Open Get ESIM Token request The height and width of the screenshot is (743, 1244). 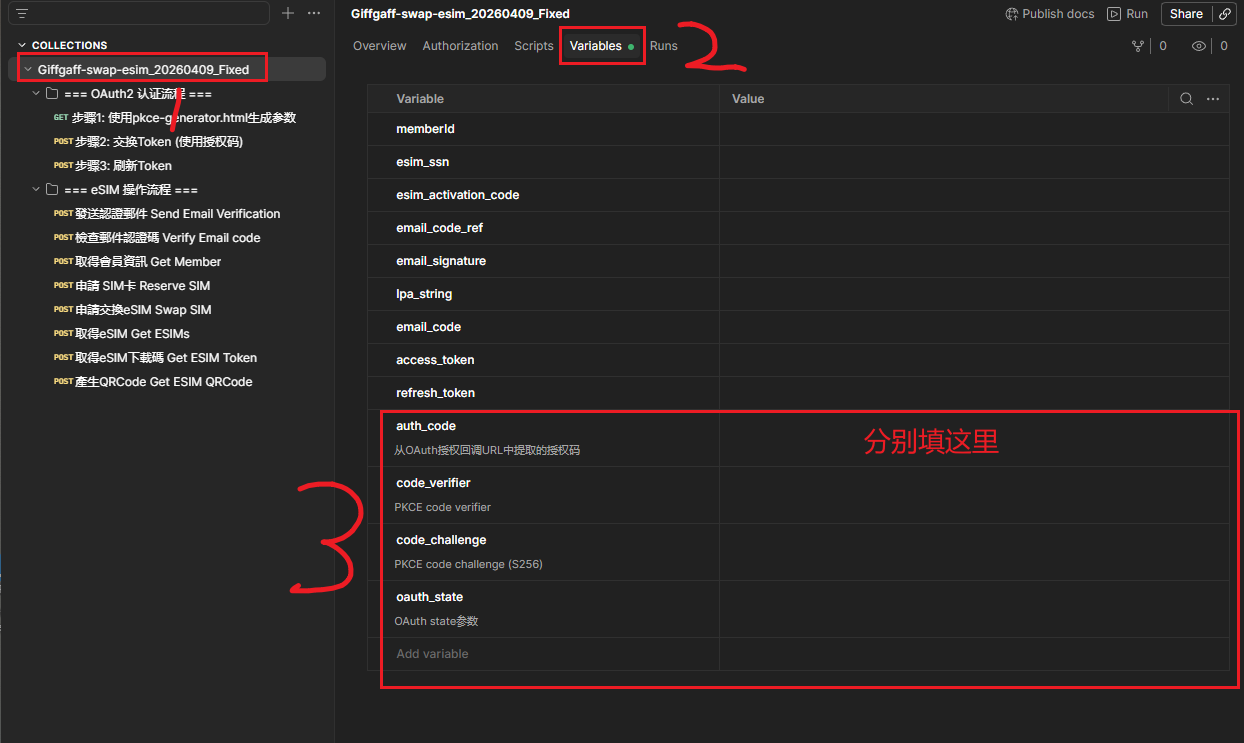(155, 358)
